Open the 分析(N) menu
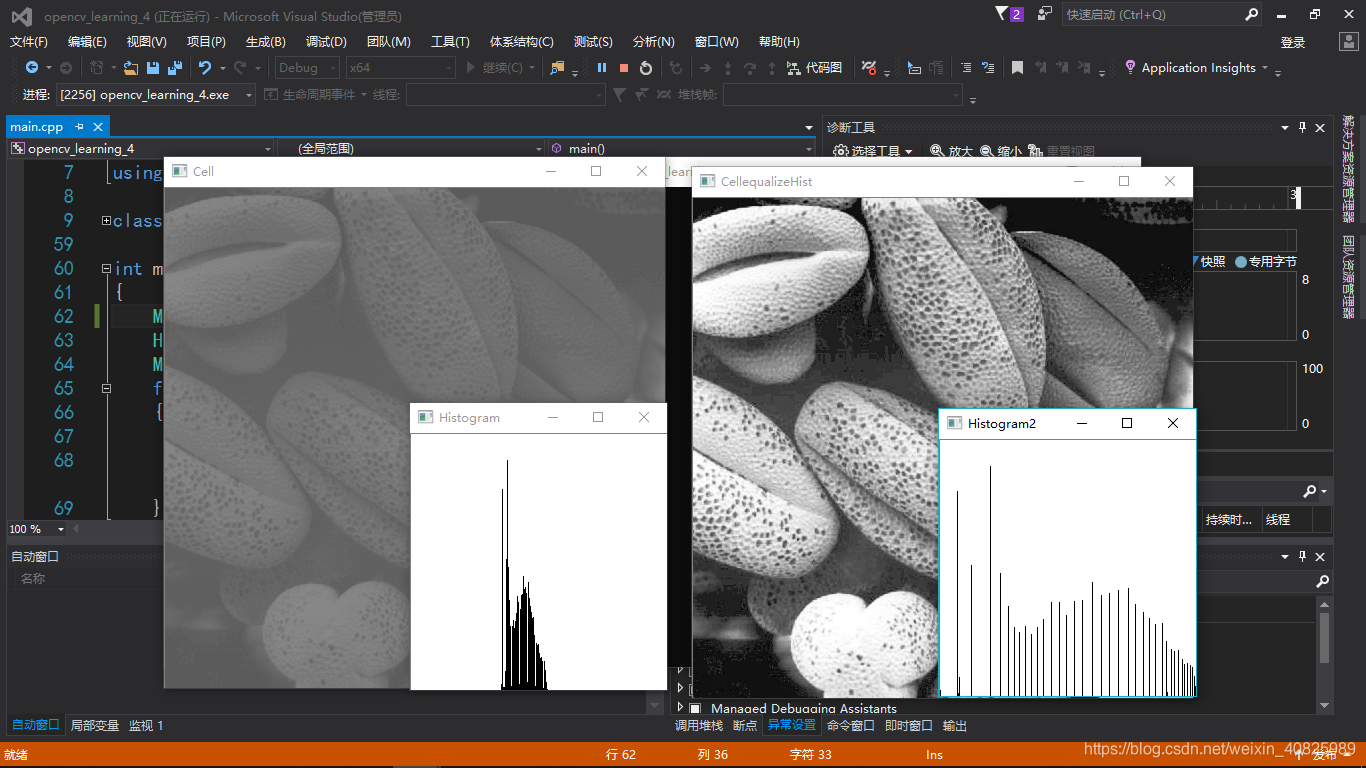This screenshot has height=768, width=1366. 654,42
